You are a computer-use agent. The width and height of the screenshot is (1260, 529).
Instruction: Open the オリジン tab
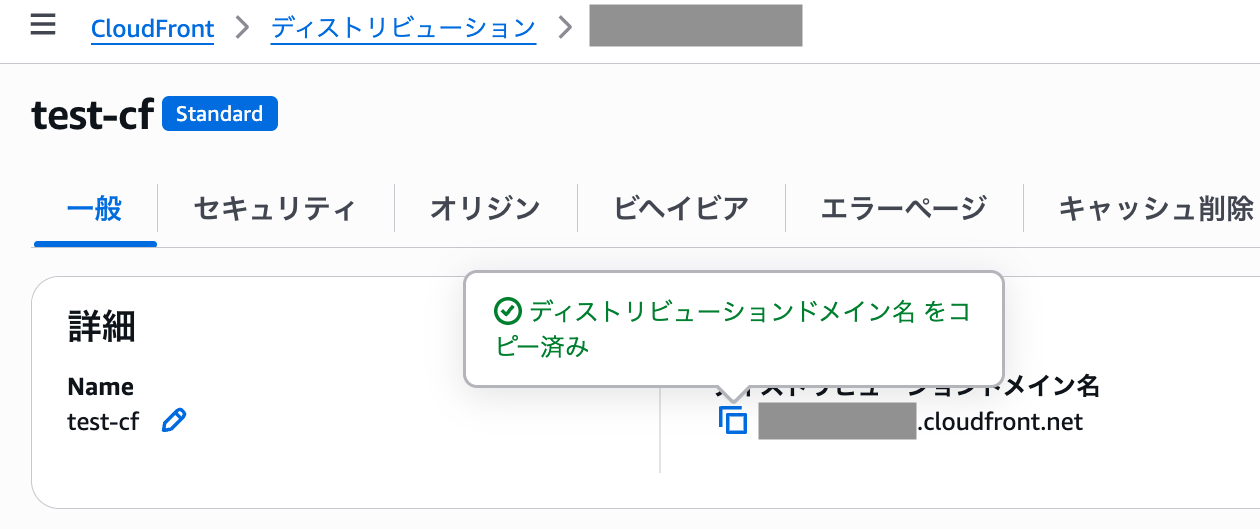[x=485, y=209]
